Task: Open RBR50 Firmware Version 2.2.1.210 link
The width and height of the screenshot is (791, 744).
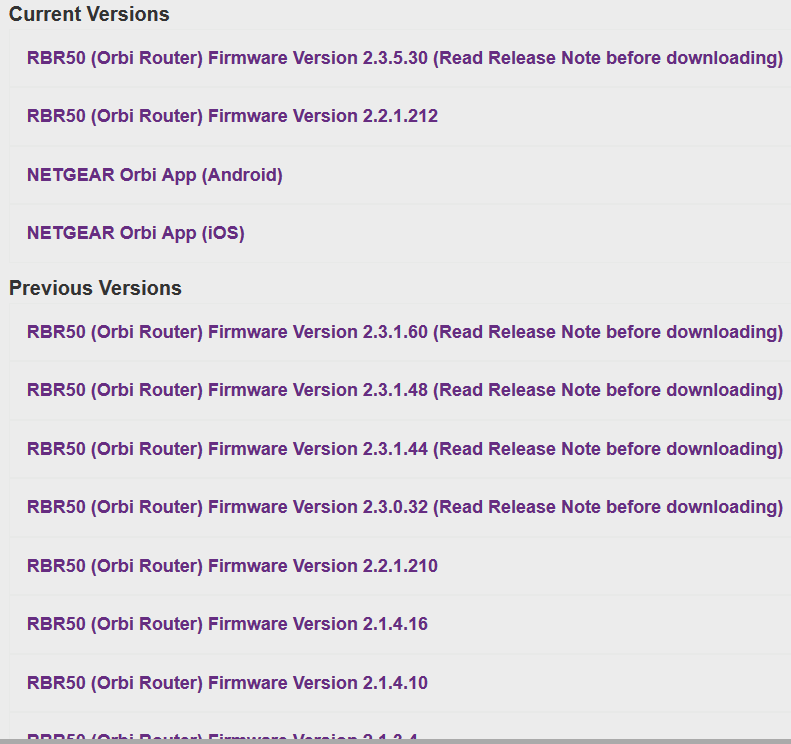Action: pyautogui.click(x=232, y=566)
